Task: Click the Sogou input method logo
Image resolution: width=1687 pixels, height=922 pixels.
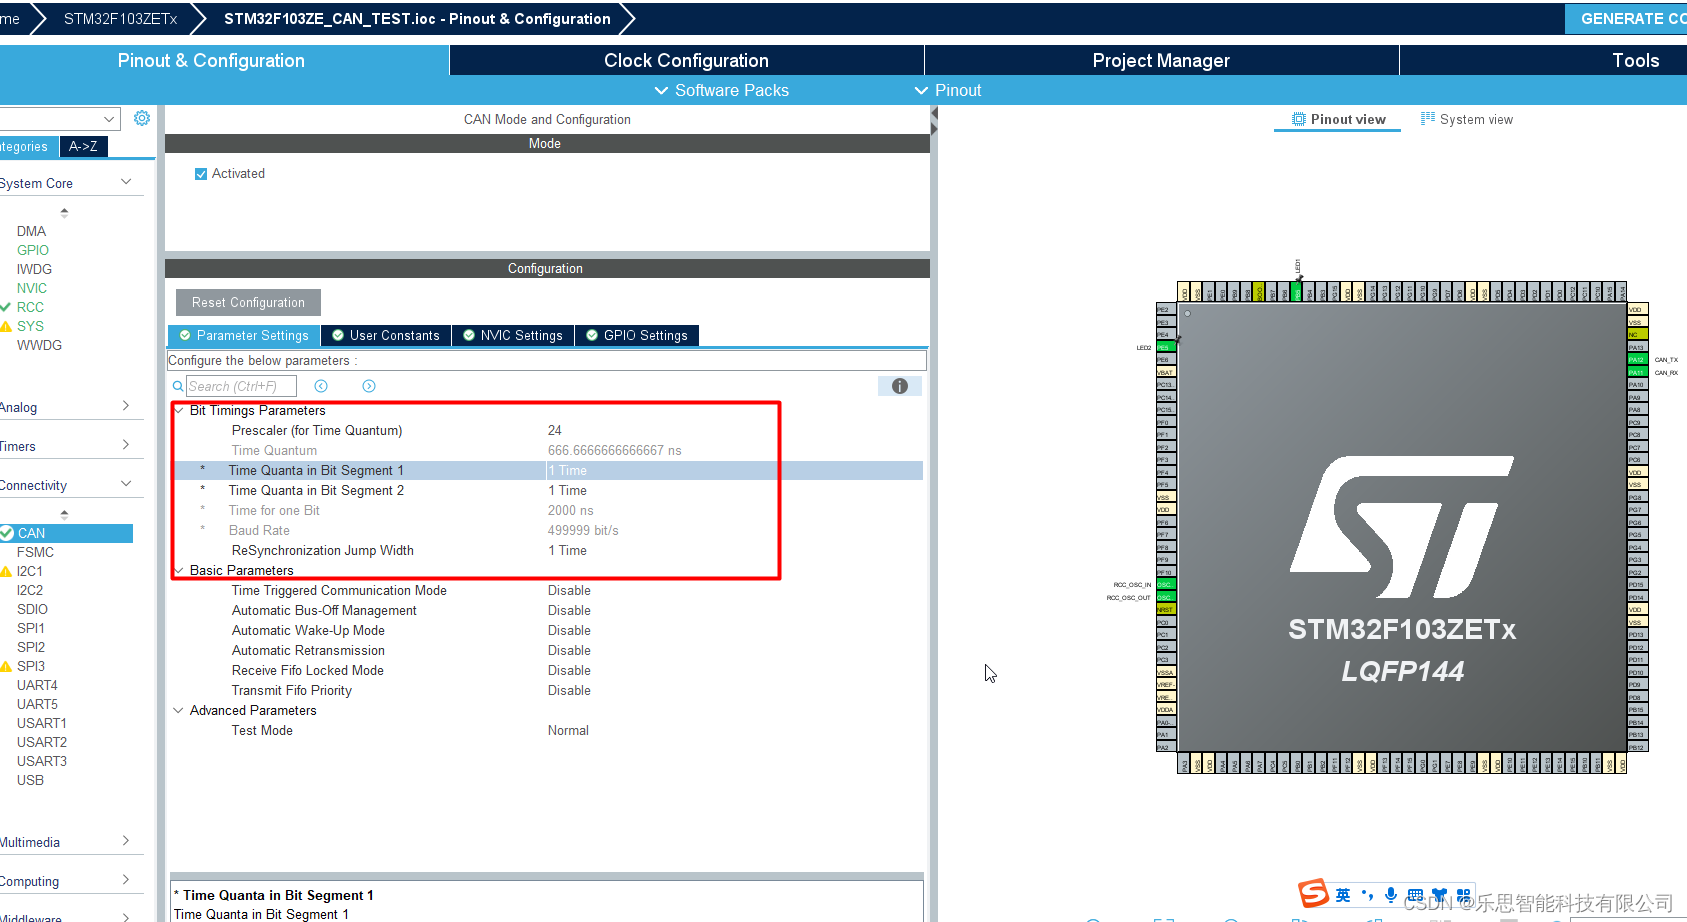Action: click(1313, 893)
